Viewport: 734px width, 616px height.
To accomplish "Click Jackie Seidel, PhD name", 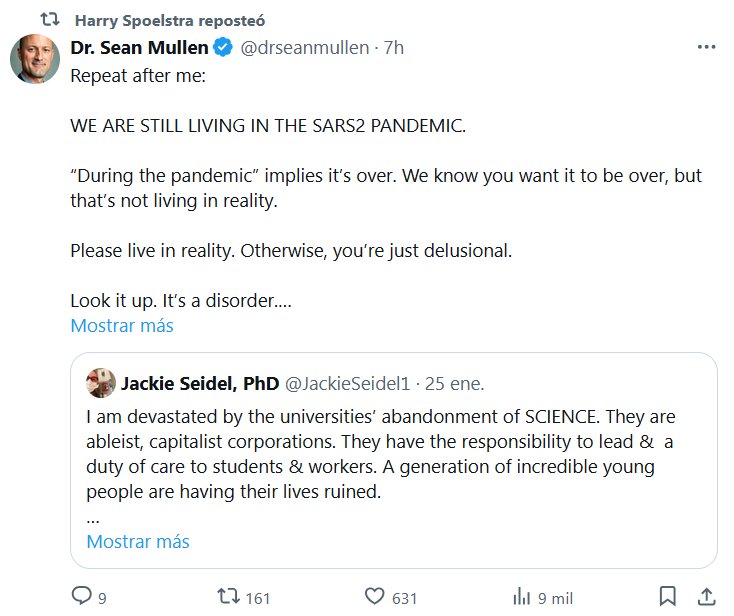I will pyautogui.click(x=200, y=383).
